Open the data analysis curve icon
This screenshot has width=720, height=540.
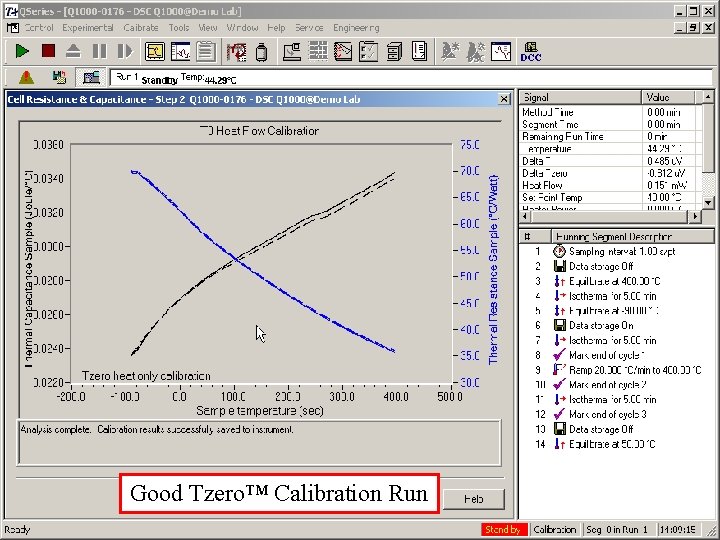coord(501,51)
